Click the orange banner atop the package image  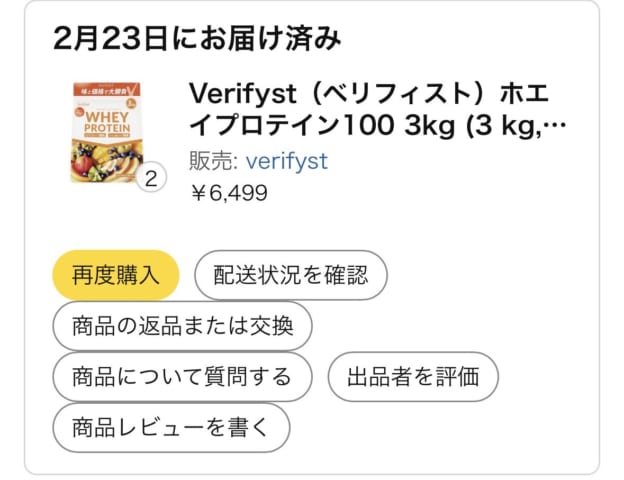[104, 89]
